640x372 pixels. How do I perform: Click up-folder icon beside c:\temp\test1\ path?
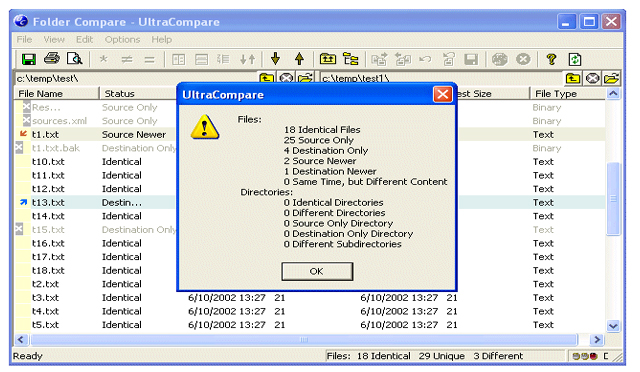click(573, 78)
